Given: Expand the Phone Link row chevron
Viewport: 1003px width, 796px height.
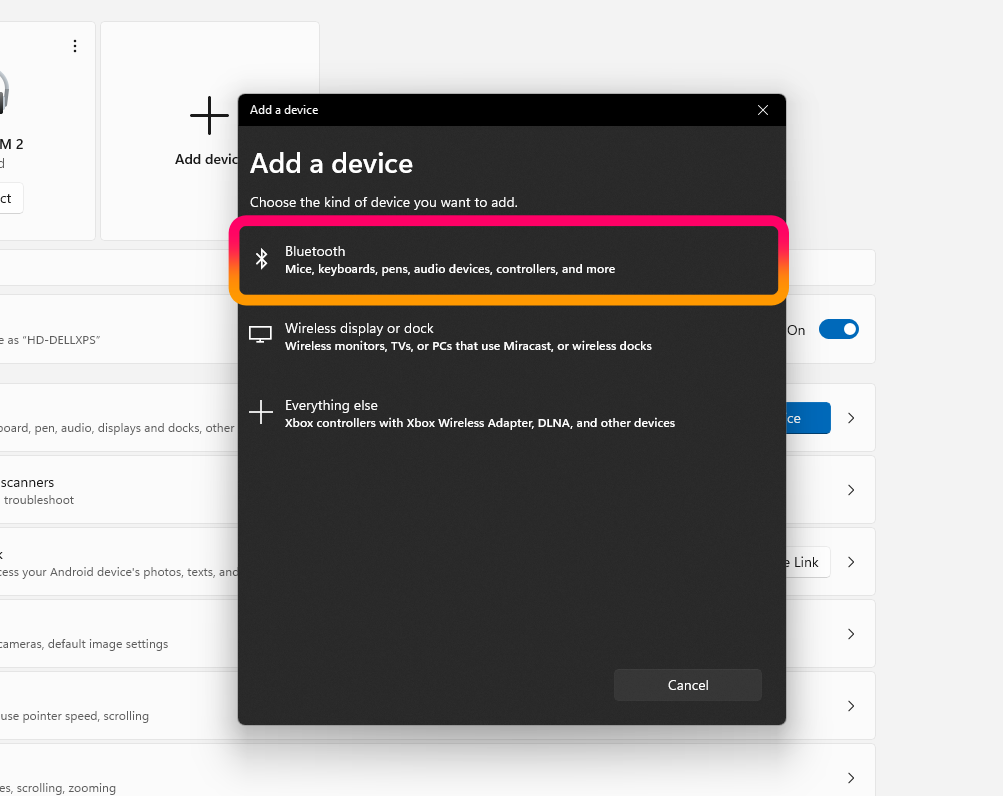Looking at the screenshot, I should [851, 562].
